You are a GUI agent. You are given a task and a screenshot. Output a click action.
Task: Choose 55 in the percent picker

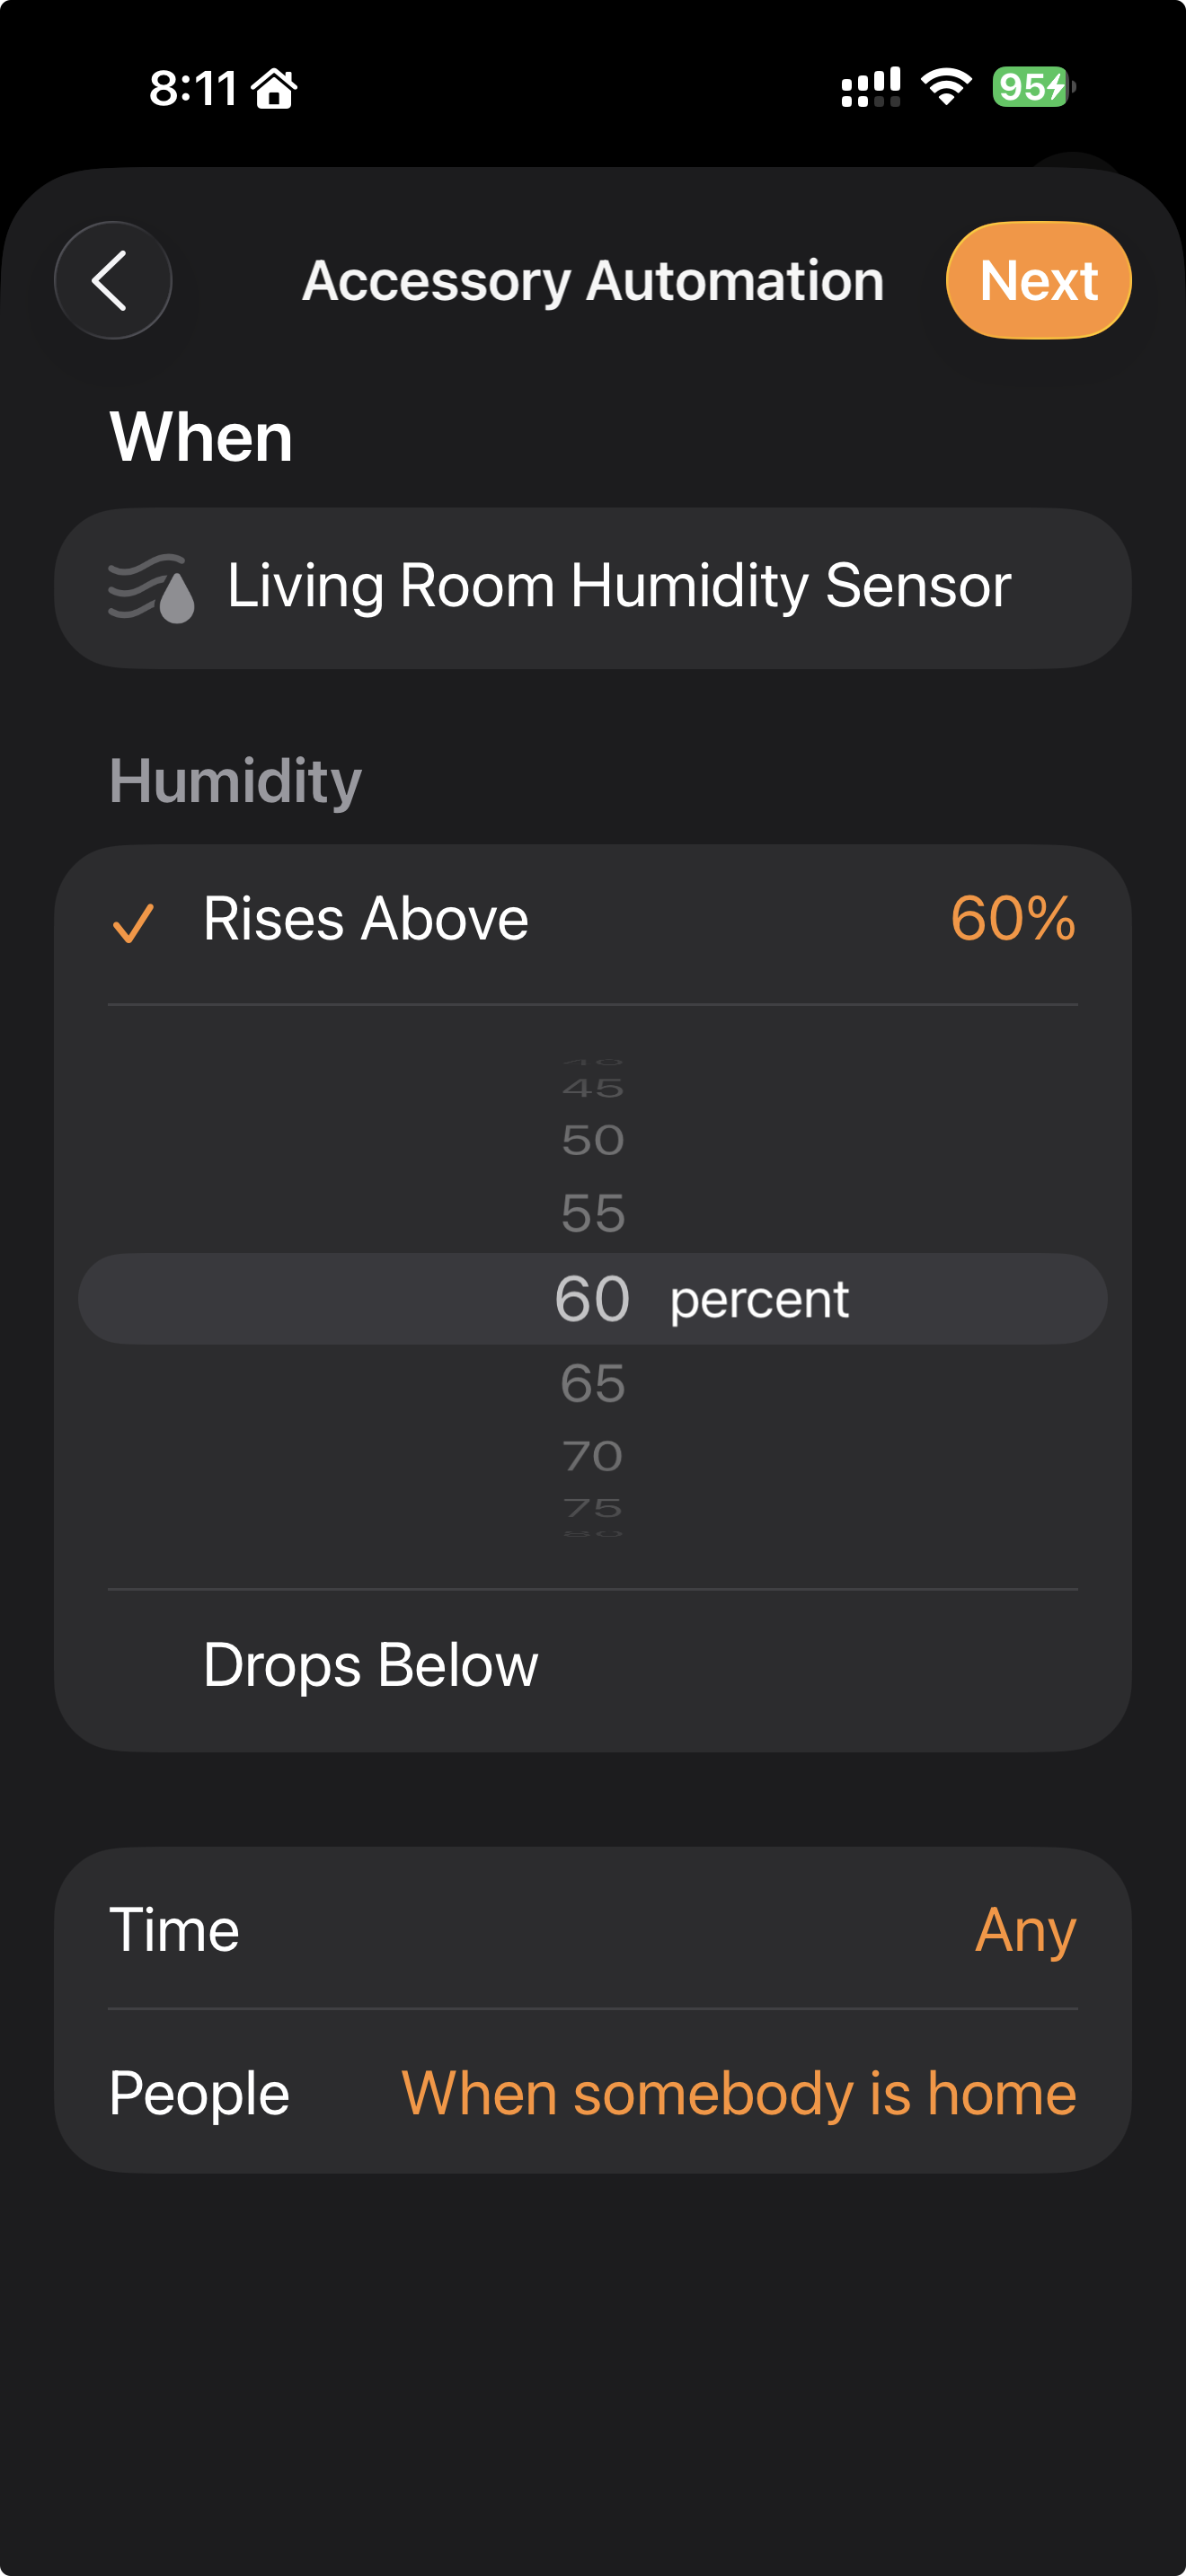click(x=593, y=1213)
